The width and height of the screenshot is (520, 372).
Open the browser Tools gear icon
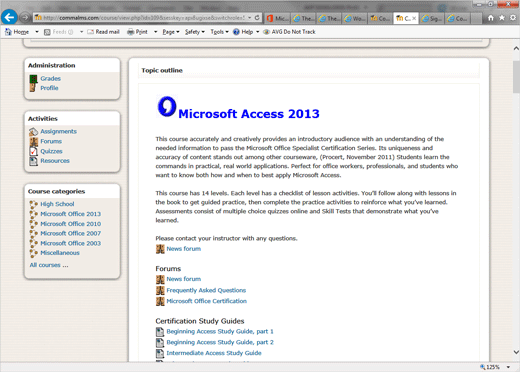pos(513,18)
